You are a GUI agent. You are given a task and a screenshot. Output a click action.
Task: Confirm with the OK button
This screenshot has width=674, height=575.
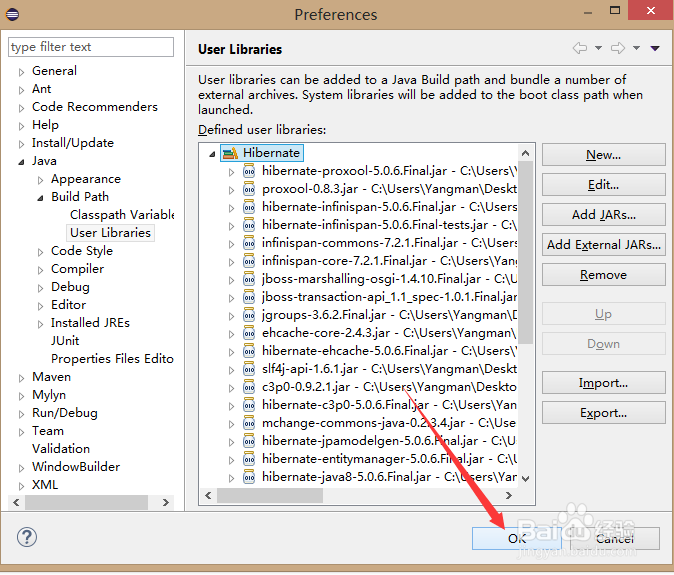[x=517, y=538]
